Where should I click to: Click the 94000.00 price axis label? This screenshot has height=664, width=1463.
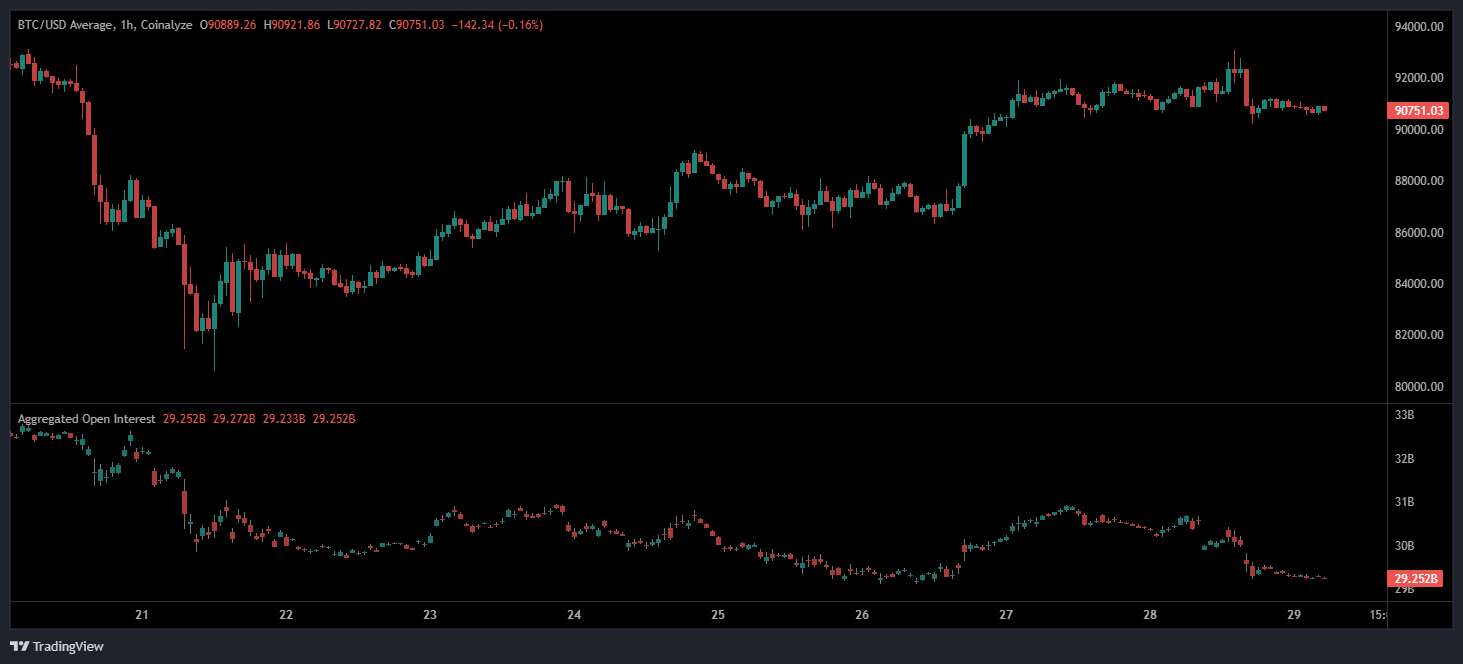tap(1418, 27)
